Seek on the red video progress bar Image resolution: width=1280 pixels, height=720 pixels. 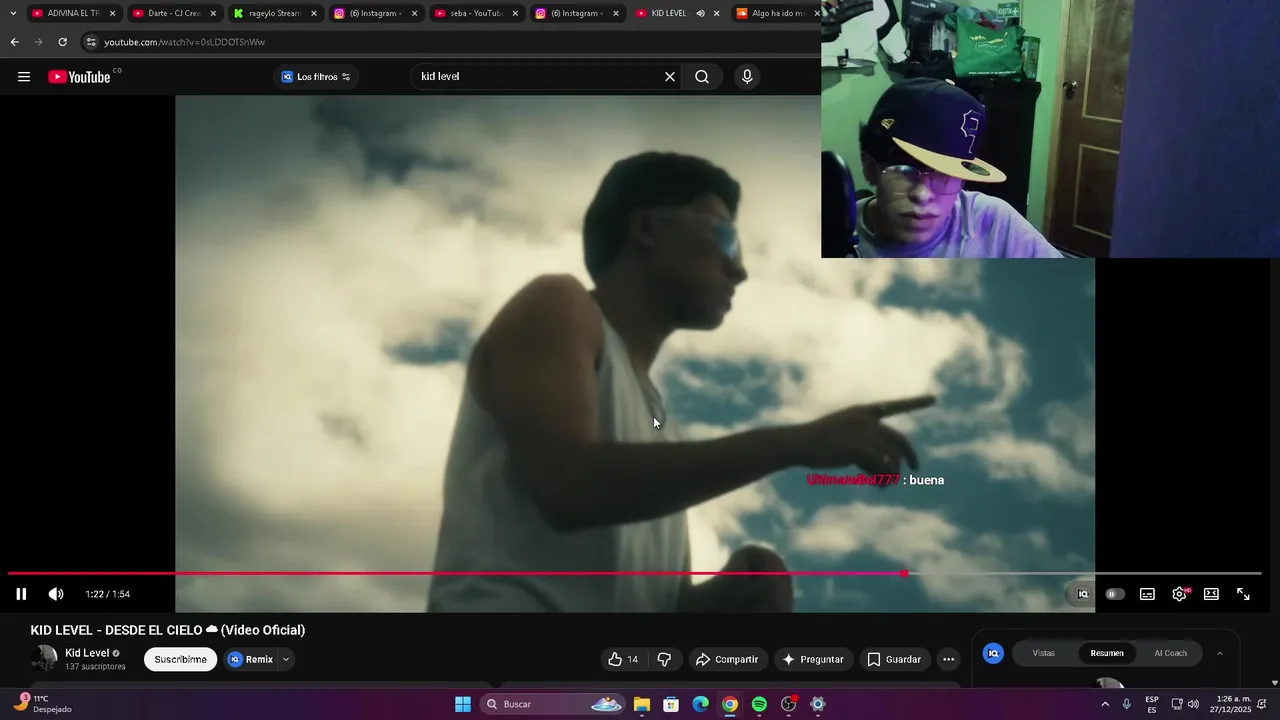click(635, 574)
